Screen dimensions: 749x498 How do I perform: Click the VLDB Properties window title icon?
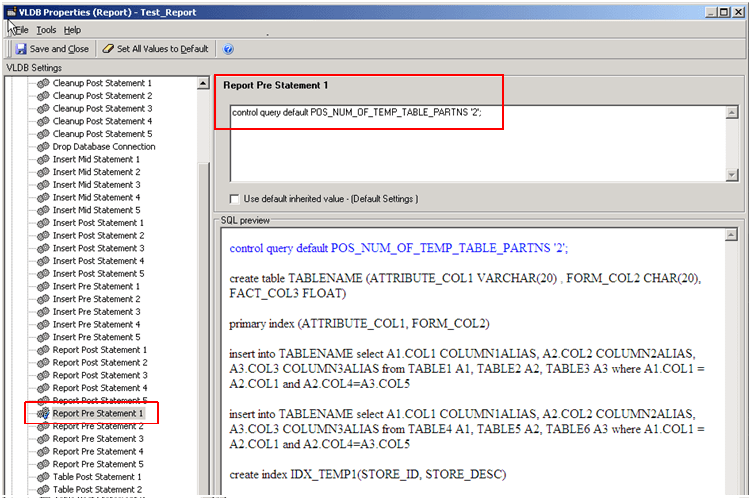pos(9,10)
